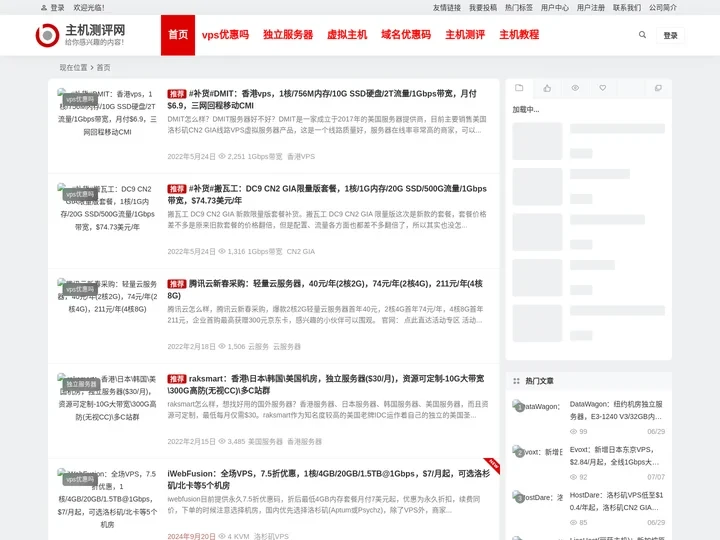The image size is (720, 540).
Task: Click the raksmart article thumbnail
Action: (107, 398)
